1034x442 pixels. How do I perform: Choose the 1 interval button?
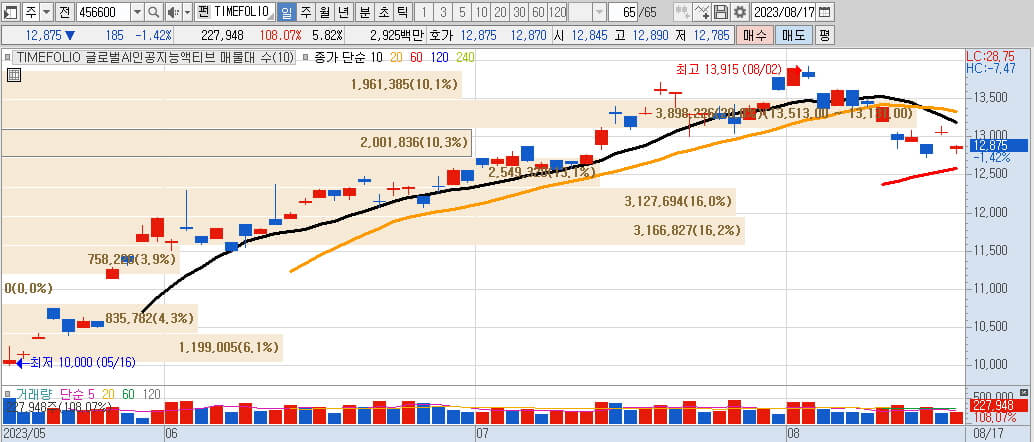(425, 11)
